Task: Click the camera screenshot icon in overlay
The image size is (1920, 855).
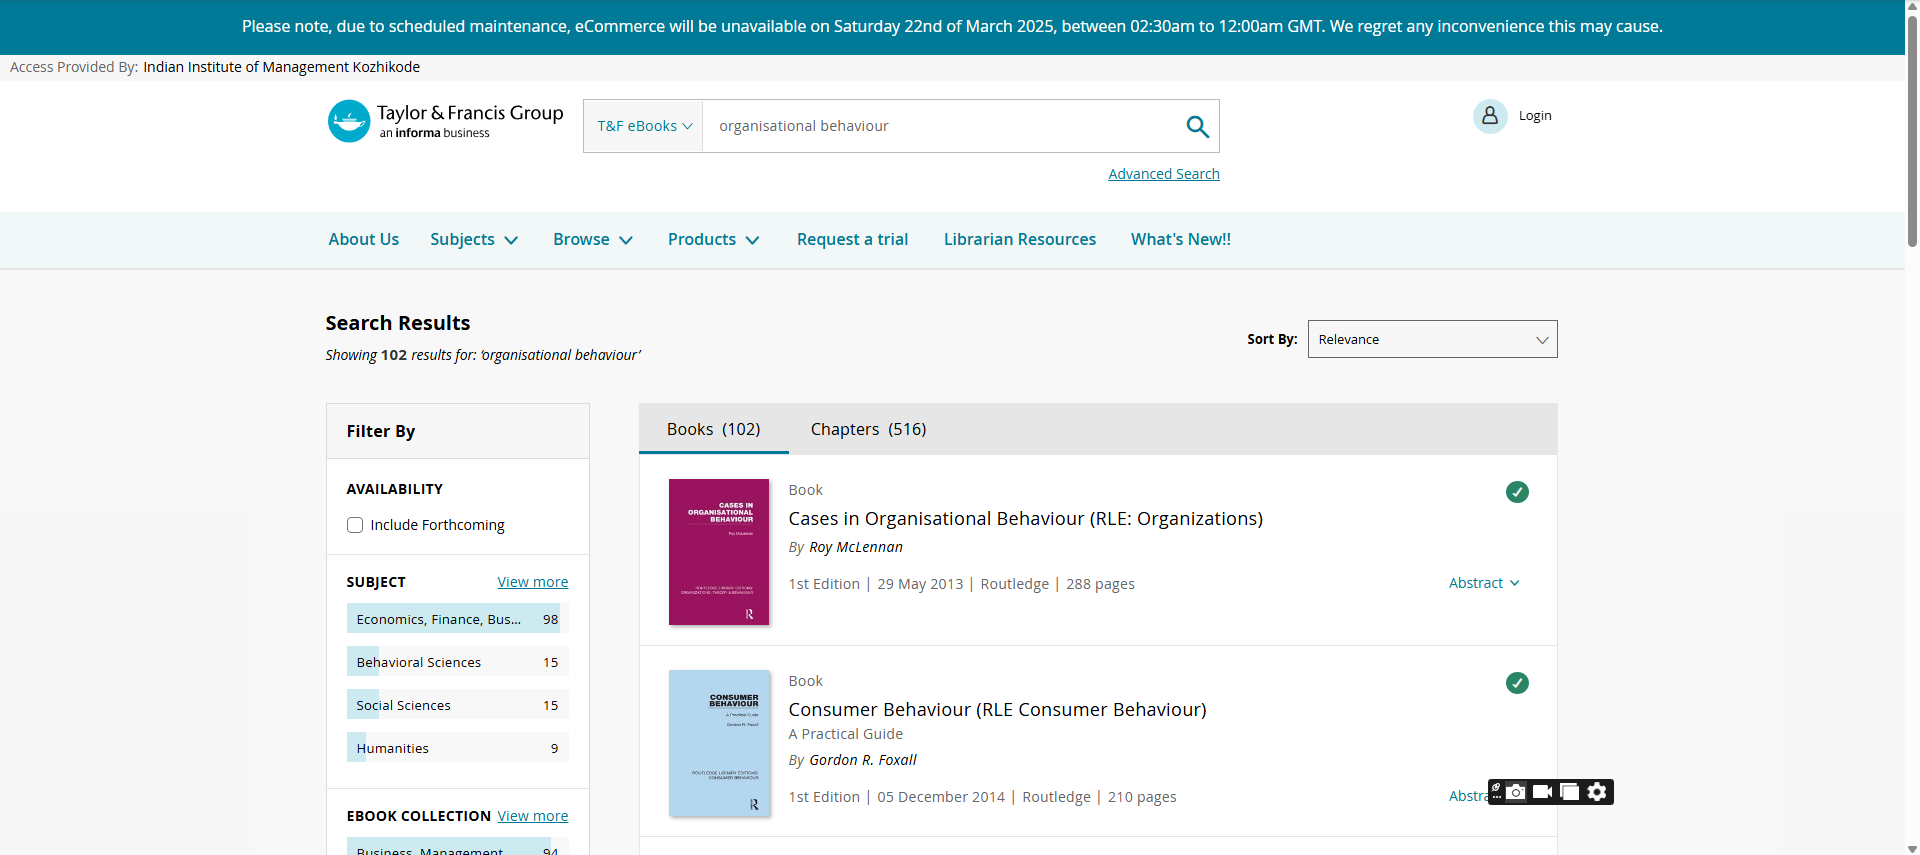Action: pyautogui.click(x=1516, y=792)
